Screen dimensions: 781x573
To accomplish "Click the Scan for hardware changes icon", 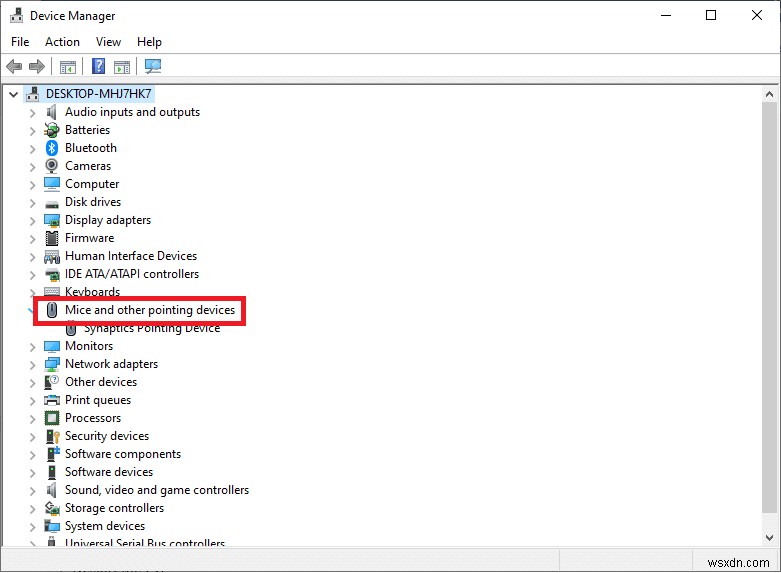I will (153, 66).
